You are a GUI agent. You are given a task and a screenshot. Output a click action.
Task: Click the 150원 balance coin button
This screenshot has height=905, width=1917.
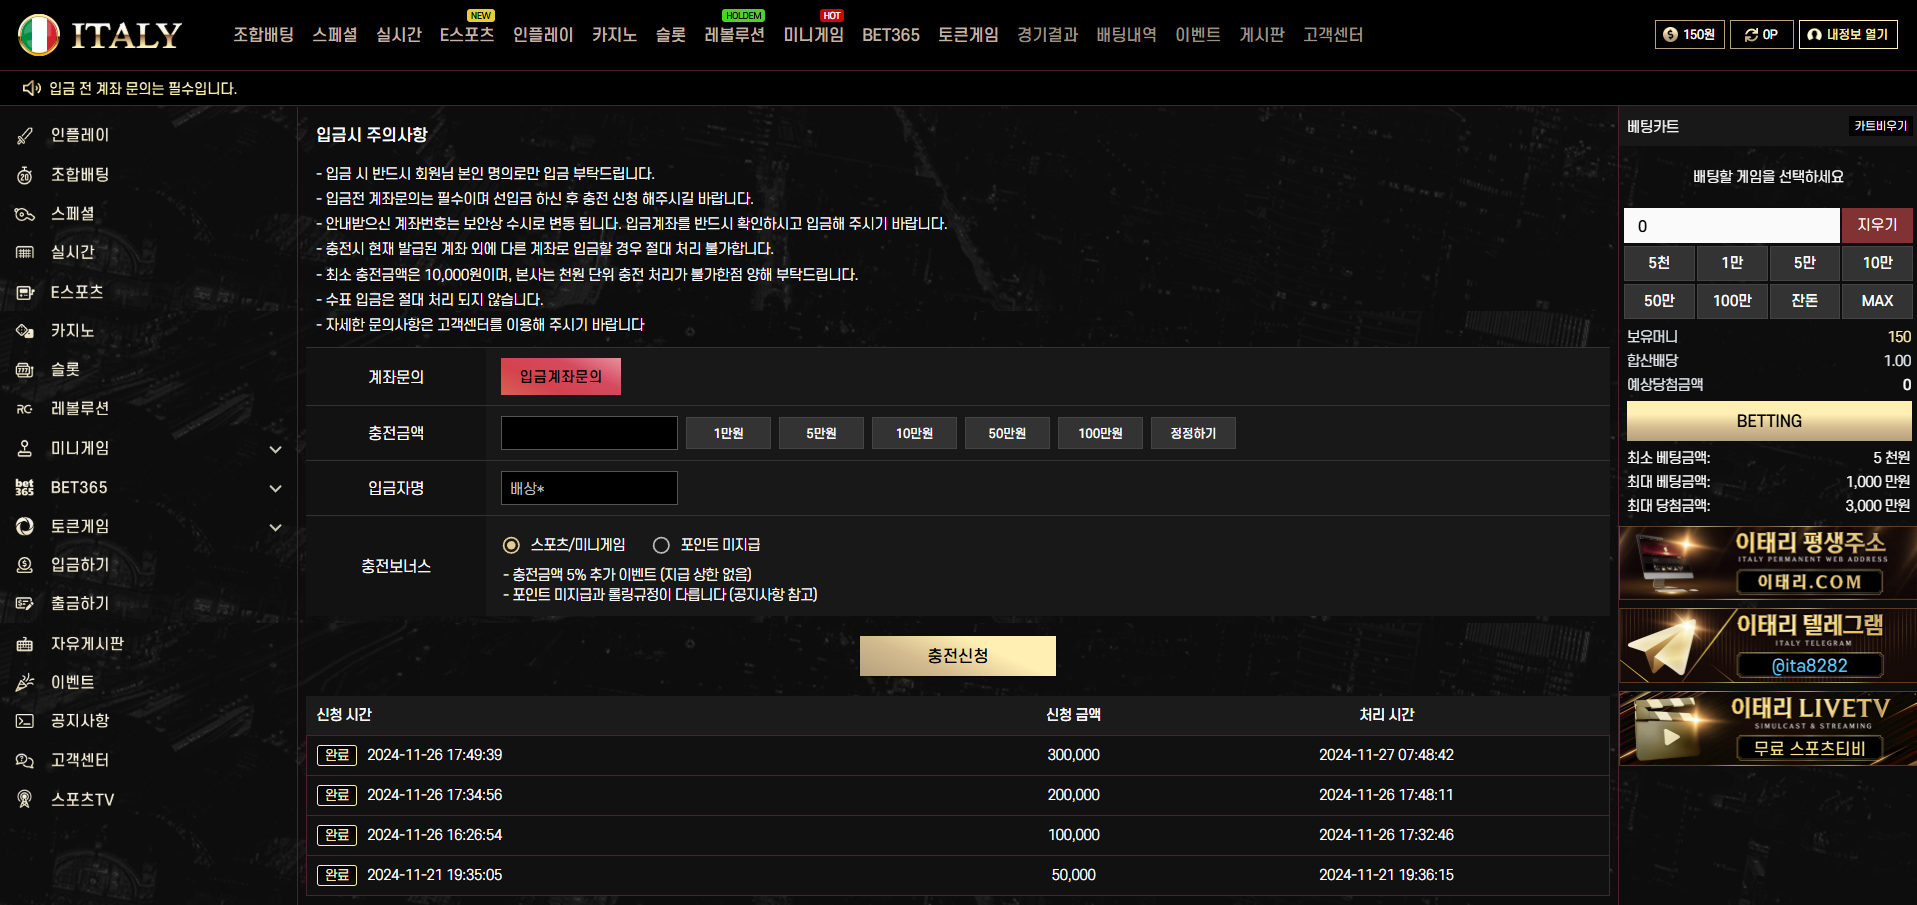[x=1689, y=34]
